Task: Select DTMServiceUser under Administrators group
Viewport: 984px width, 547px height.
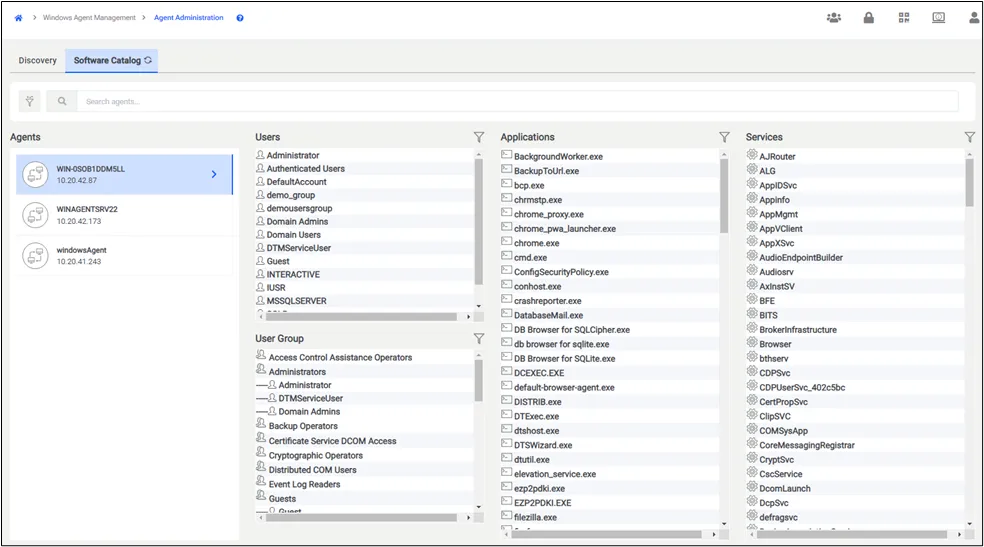Action: 311,398
